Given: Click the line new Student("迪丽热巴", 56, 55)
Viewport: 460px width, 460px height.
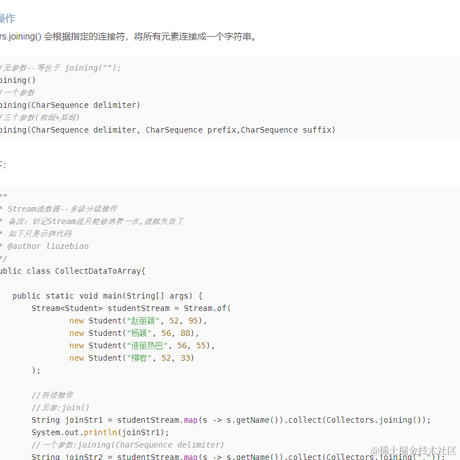Looking at the screenshot, I should click(142, 345).
